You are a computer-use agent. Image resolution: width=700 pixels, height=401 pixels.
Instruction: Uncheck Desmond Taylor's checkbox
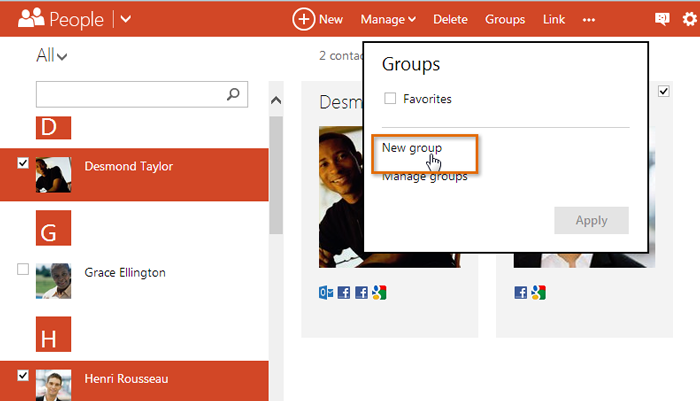[23, 163]
